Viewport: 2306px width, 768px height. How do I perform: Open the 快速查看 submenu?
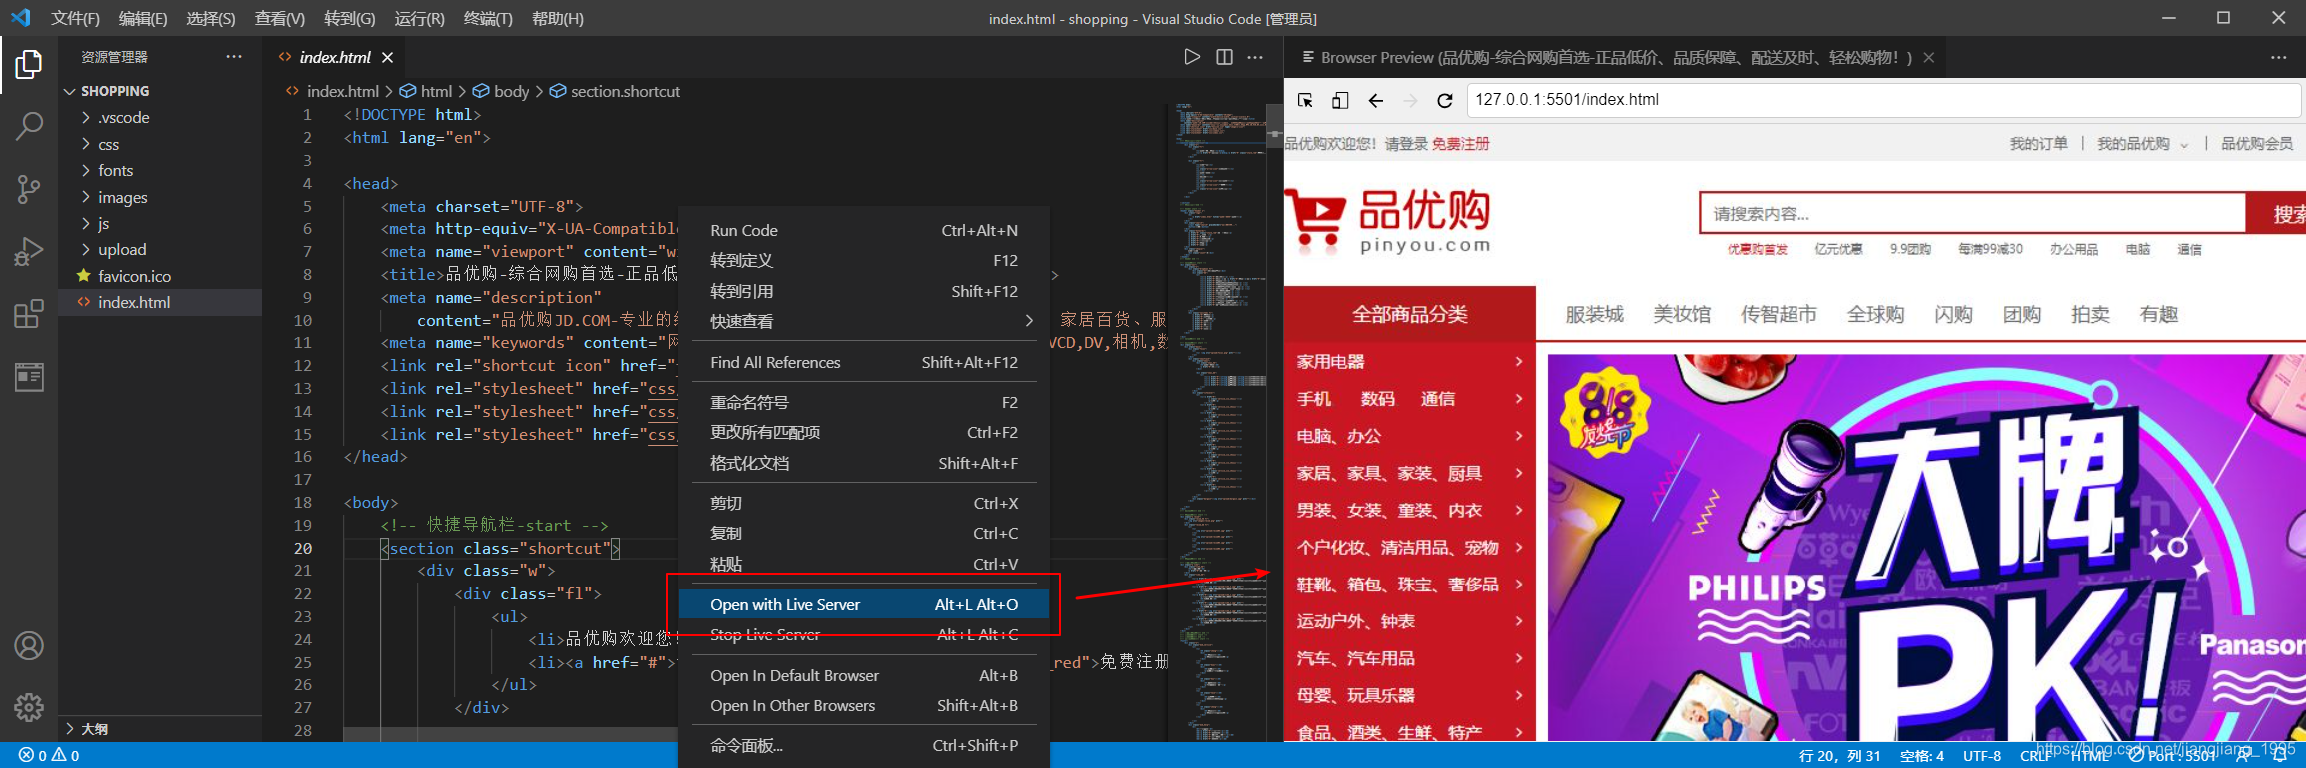864,321
